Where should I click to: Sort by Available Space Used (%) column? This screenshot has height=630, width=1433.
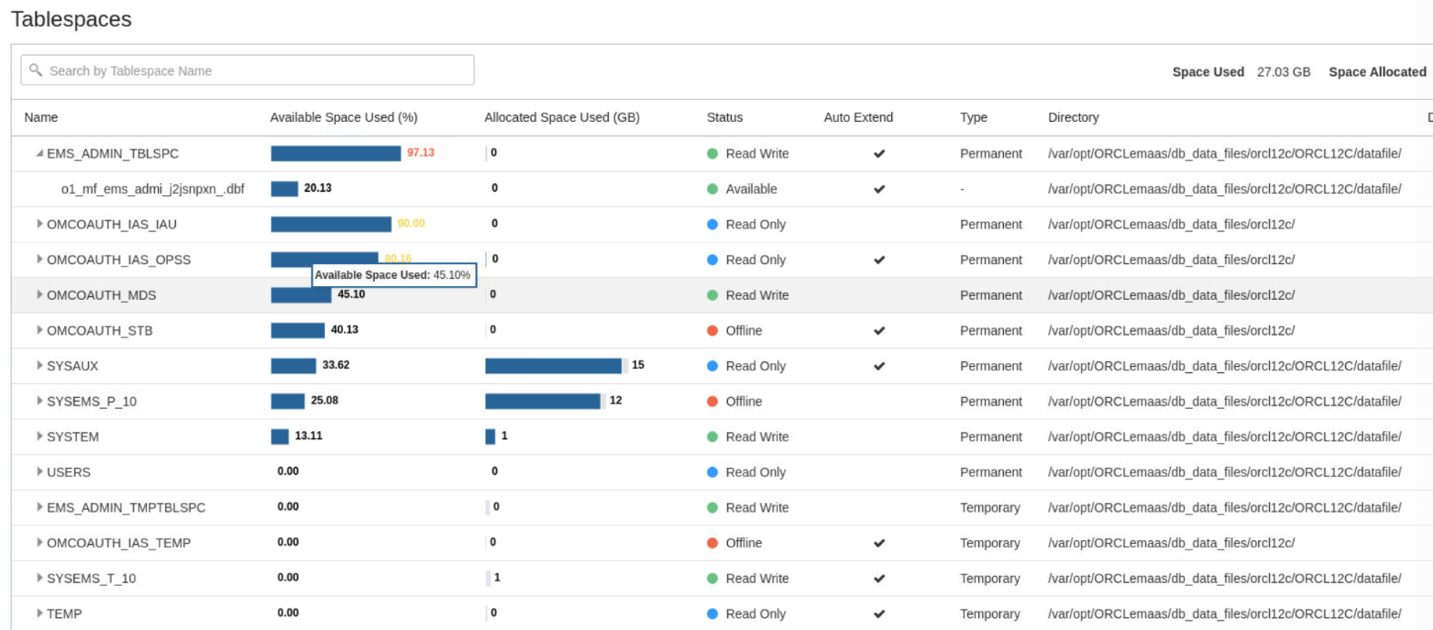click(x=343, y=118)
